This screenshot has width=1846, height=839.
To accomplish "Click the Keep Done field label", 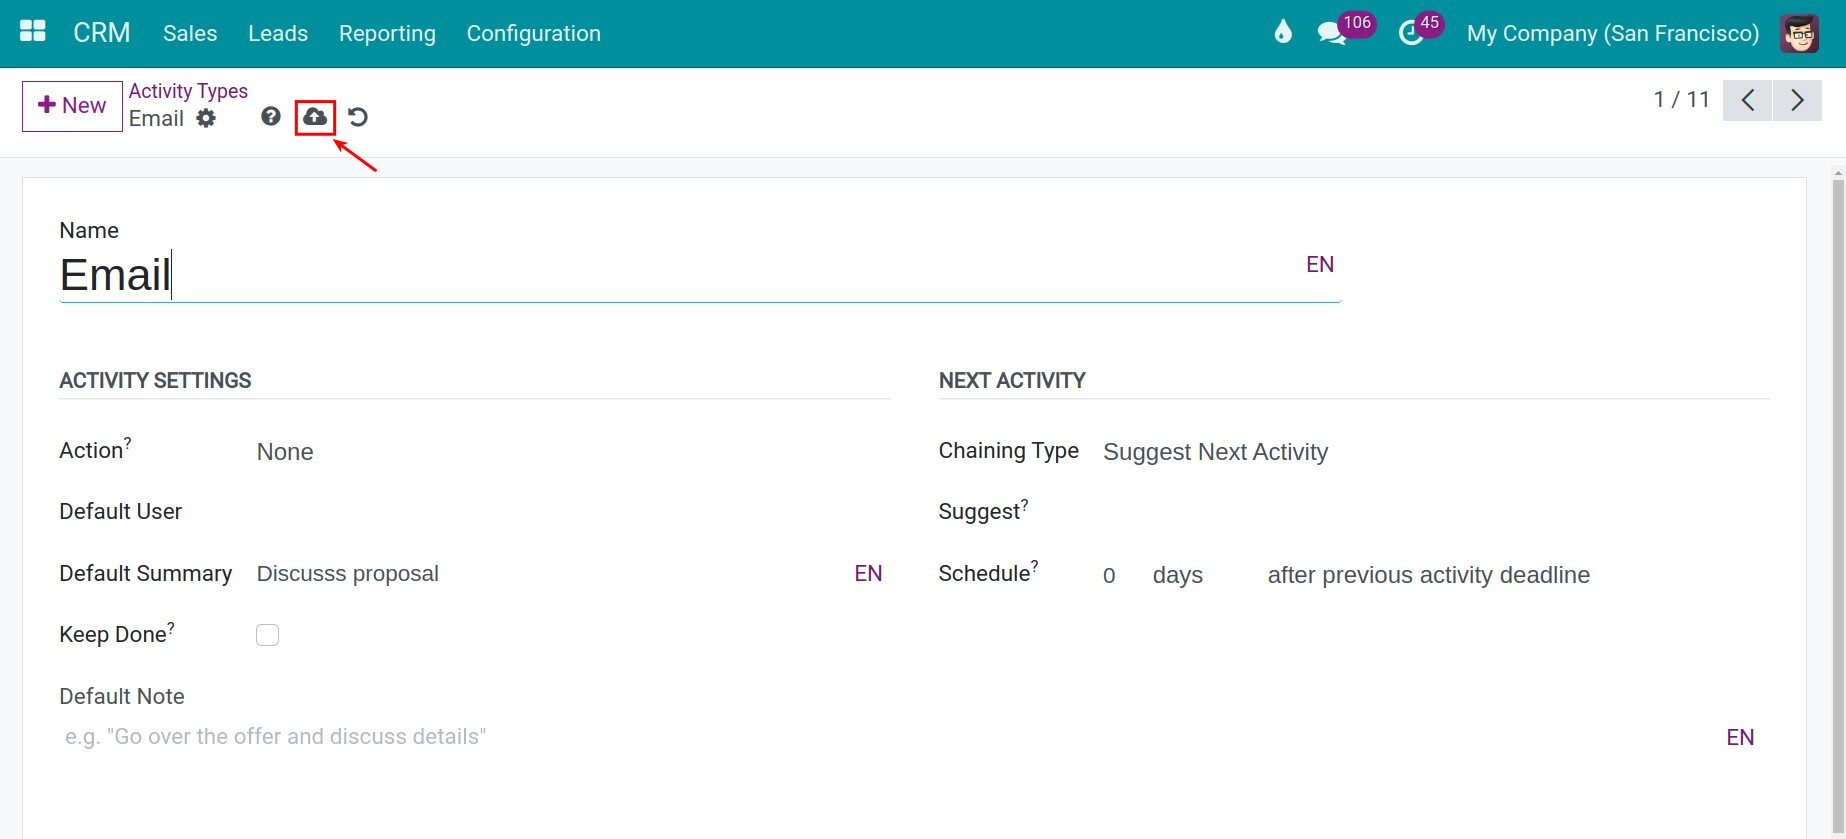I will [x=117, y=634].
